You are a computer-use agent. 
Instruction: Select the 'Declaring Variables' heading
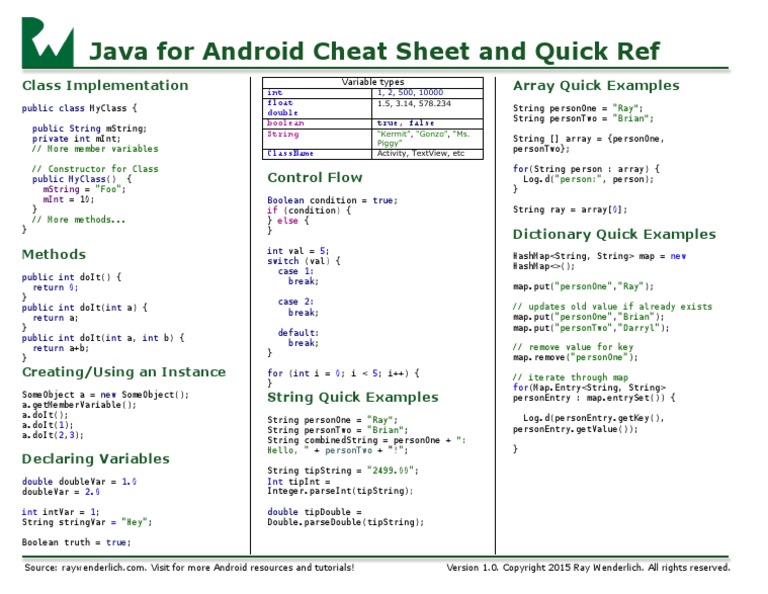[x=96, y=459]
